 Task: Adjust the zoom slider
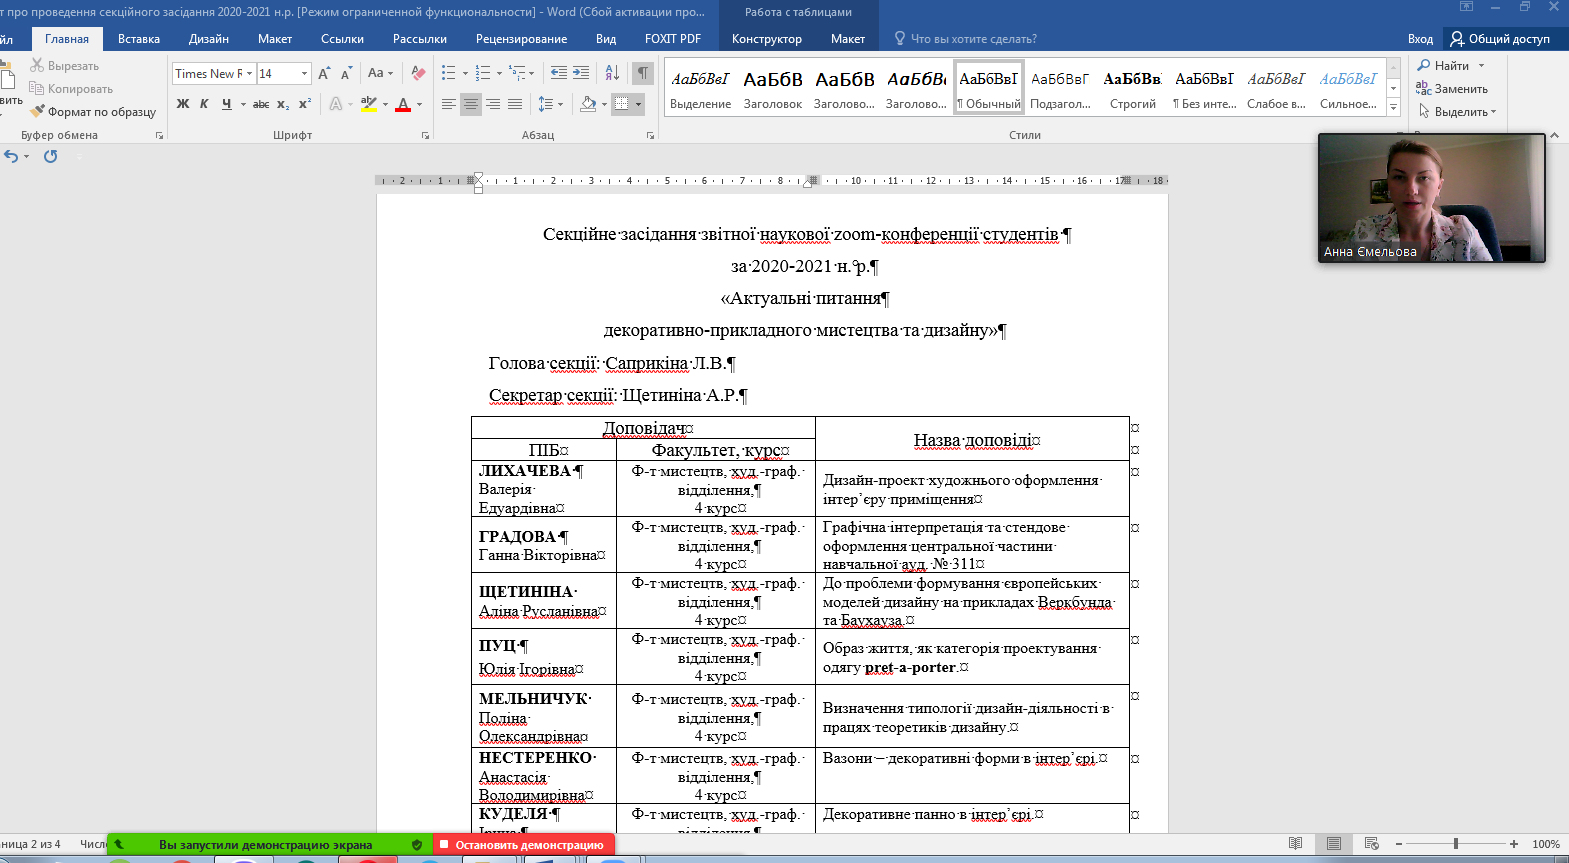click(x=1456, y=844)
